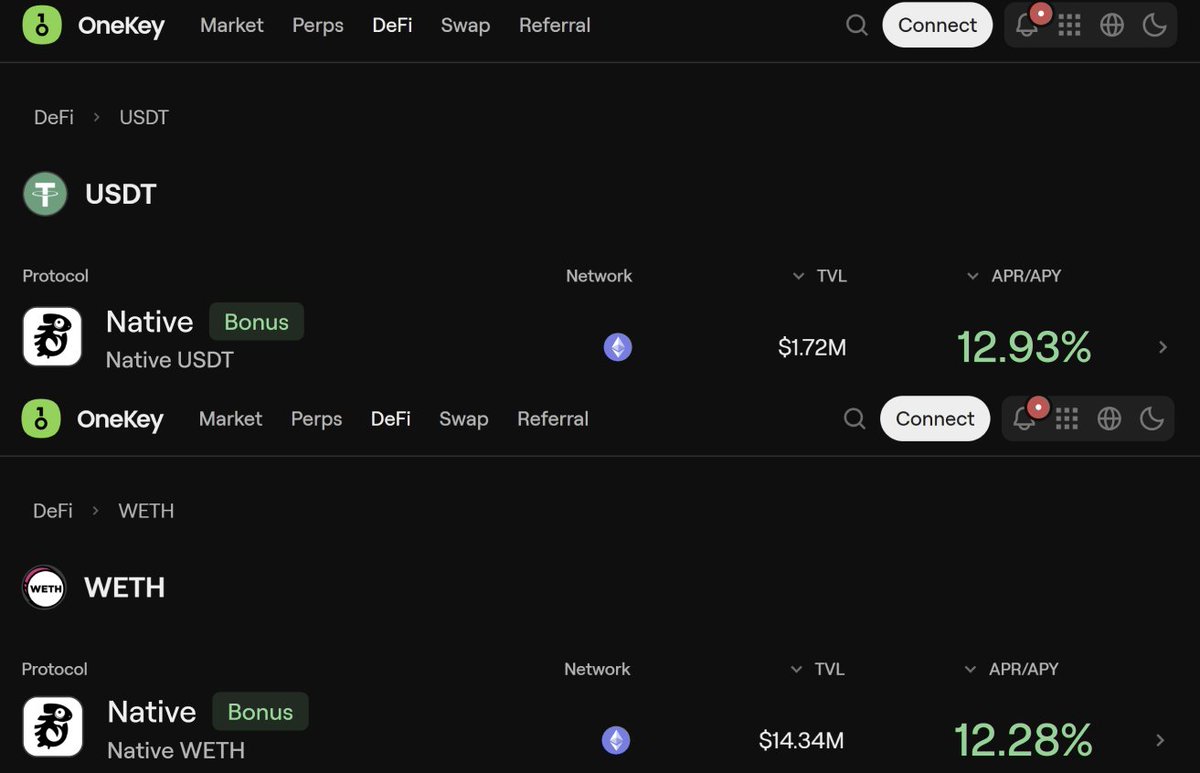Click the Network column header in WETH table
The image size is (1200, 773).
[x=597, y=669]
